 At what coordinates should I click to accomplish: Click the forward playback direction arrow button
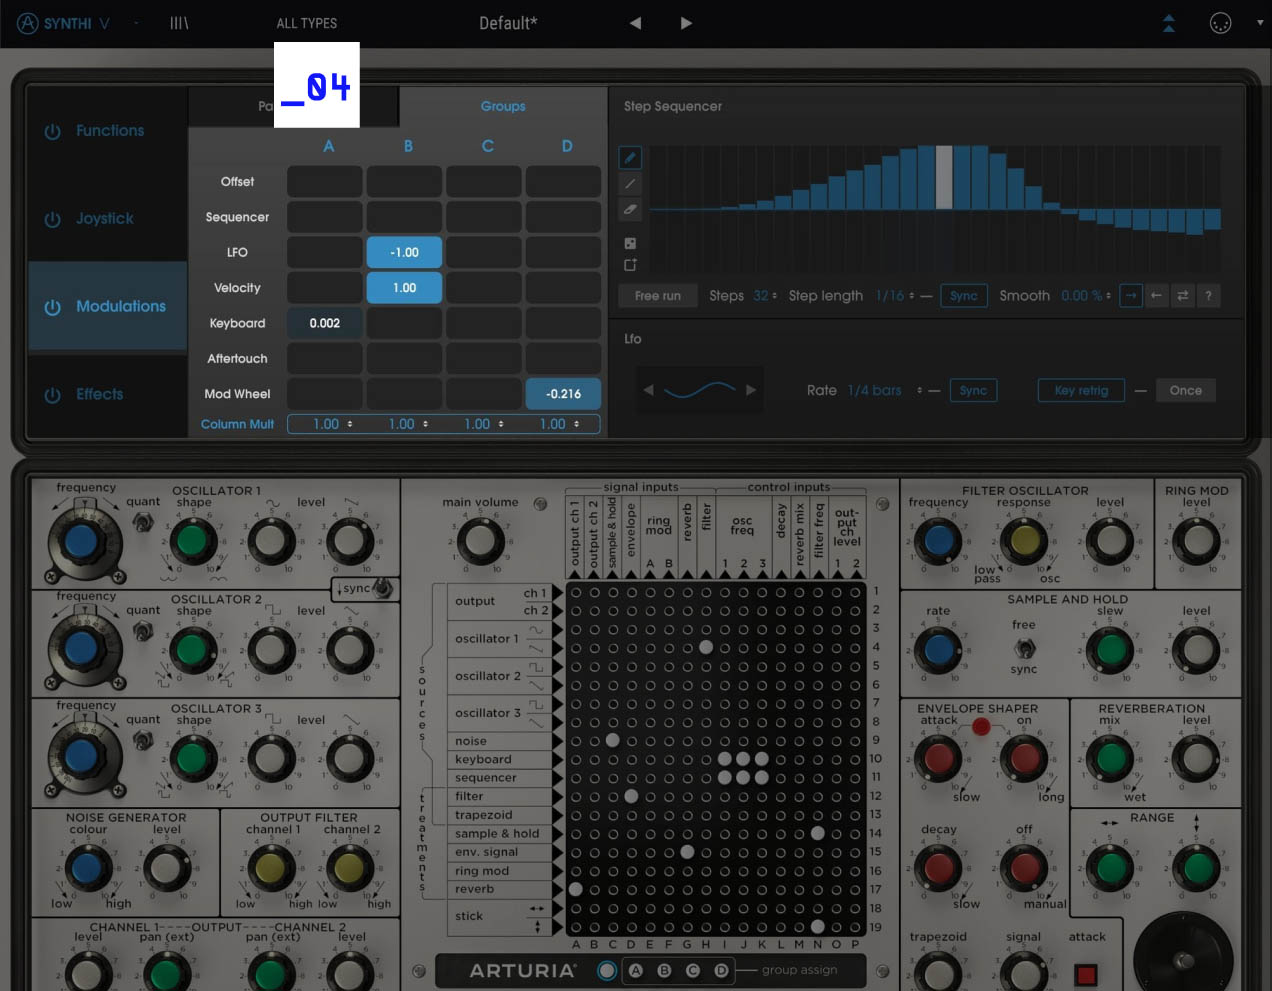(x=1131, y=296)
